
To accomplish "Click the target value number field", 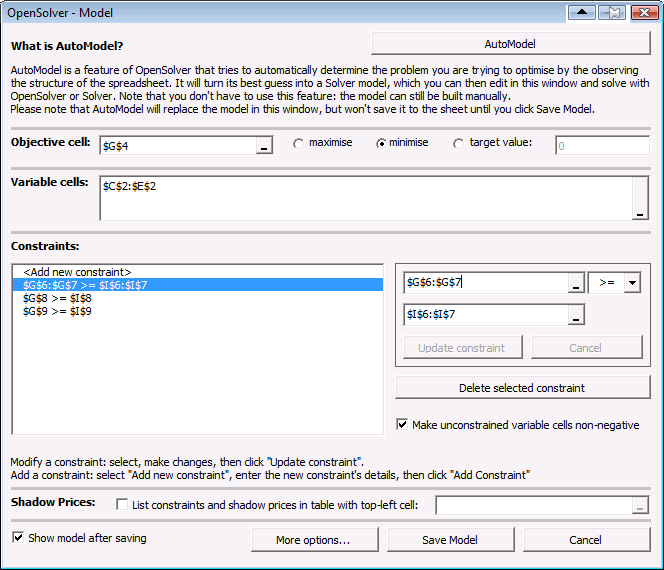I will [602, 146].
